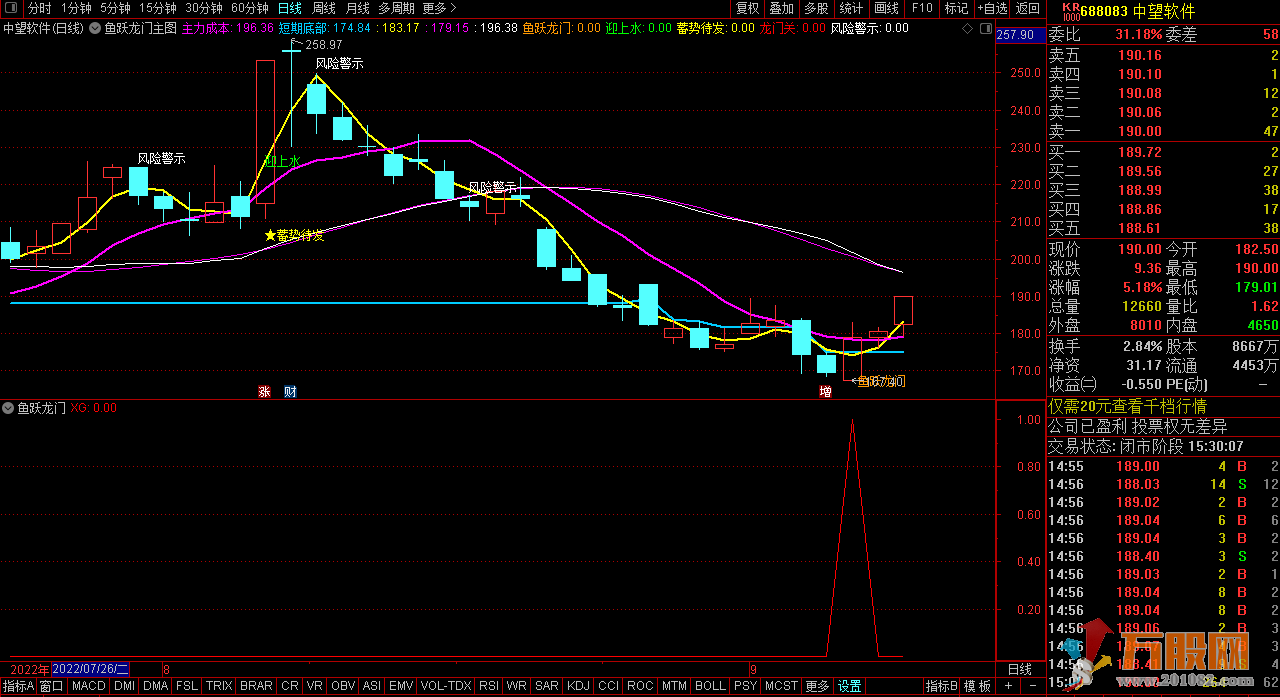The height and width of the screenshot is (697, 1280).
Task: Click the 涨 marker below the candlestick chart
Action: pos(265,391)
